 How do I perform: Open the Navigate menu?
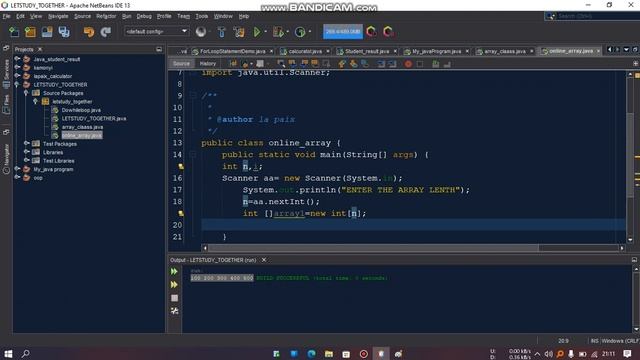58,16
